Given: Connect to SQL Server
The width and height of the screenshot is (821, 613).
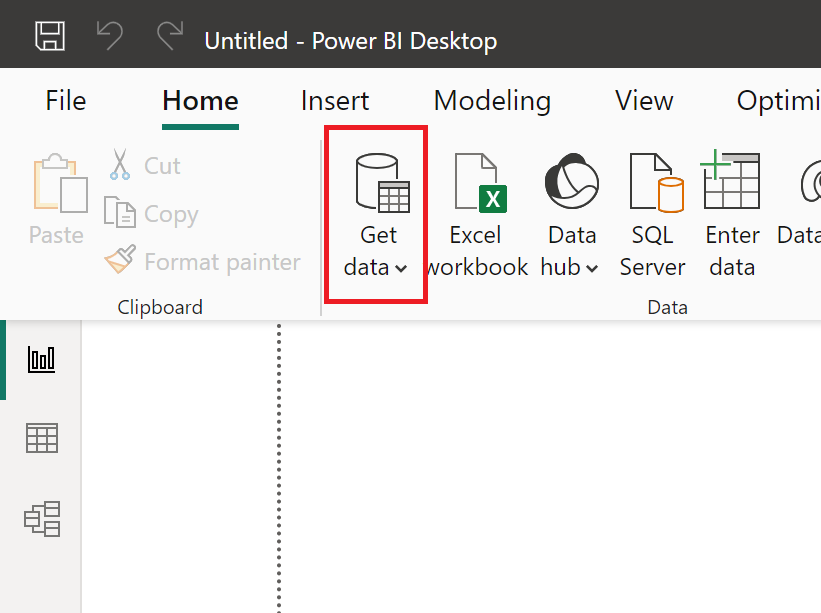Looking at the screenshot, I should pyautogui.click(x=653, y=215).
